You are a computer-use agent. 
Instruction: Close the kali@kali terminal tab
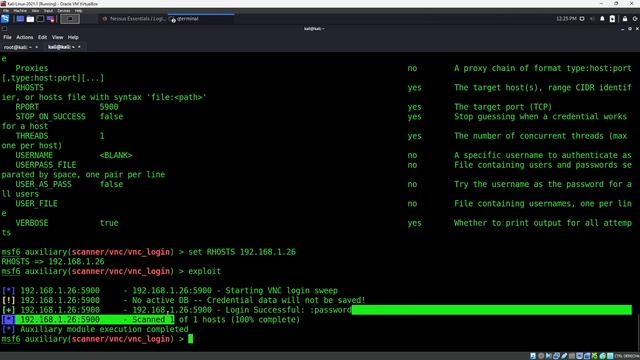(79, 47)
